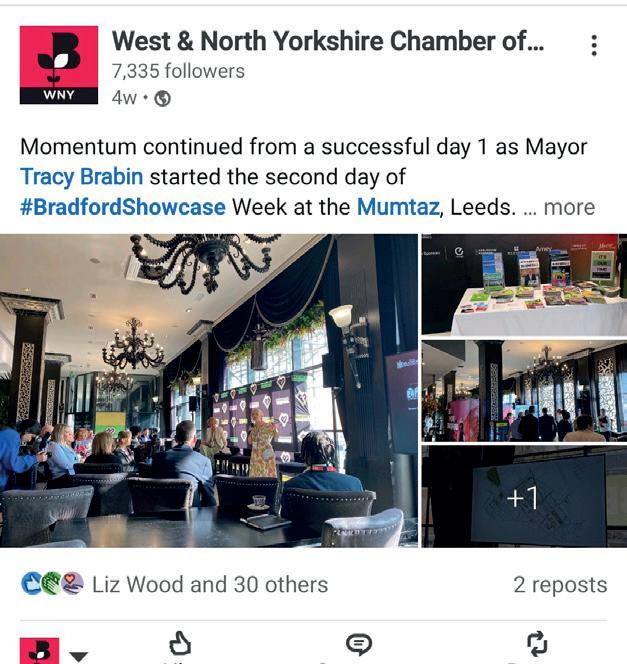
Task: Open the three-dot post options menu
Action: pyautogui.click(x=594, y=45)
